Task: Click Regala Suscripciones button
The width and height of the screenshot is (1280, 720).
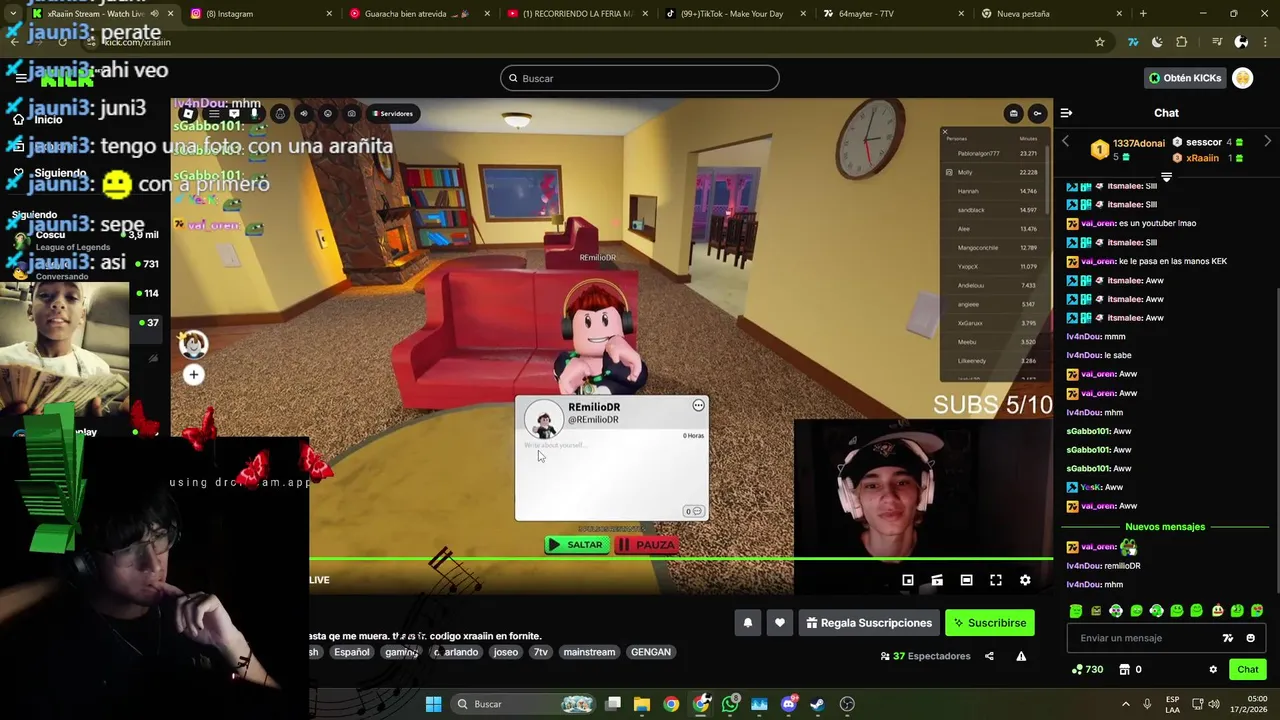Action: click(x=869, y=623)
